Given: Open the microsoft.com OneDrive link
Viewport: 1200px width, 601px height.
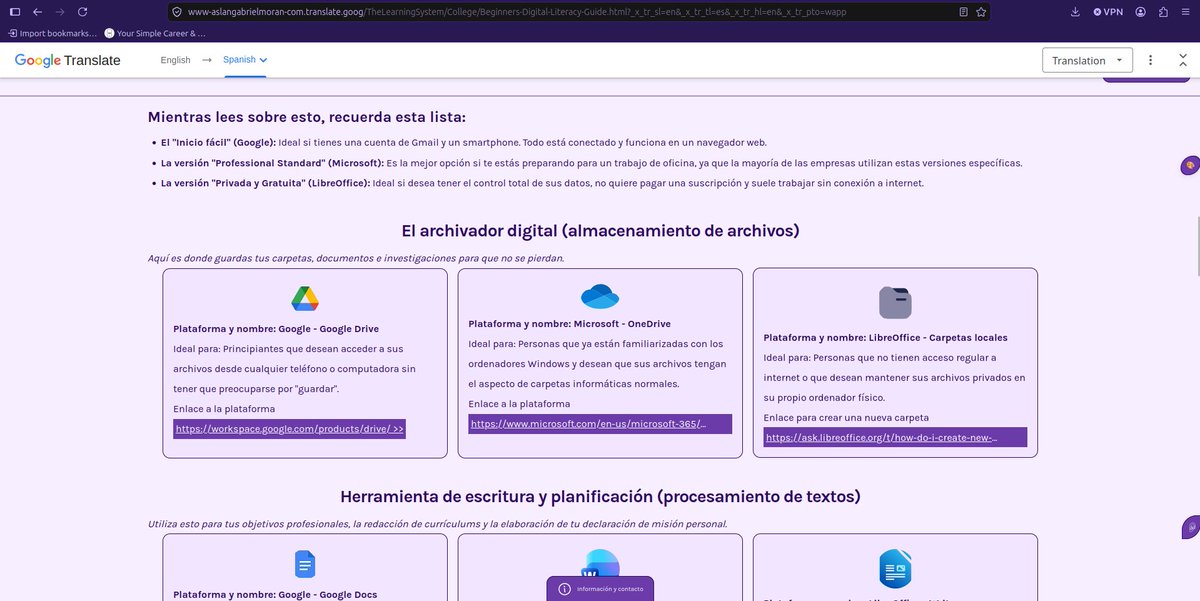Looking at the screenshot, I should tap(600, 424).
